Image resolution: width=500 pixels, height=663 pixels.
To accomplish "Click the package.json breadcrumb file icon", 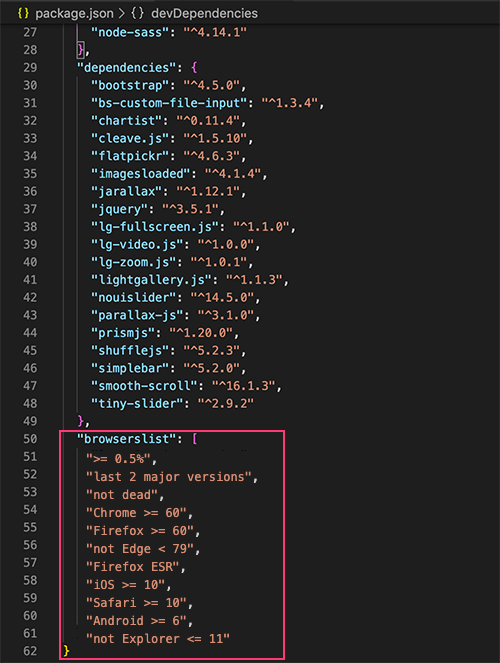I will point(23,14).
